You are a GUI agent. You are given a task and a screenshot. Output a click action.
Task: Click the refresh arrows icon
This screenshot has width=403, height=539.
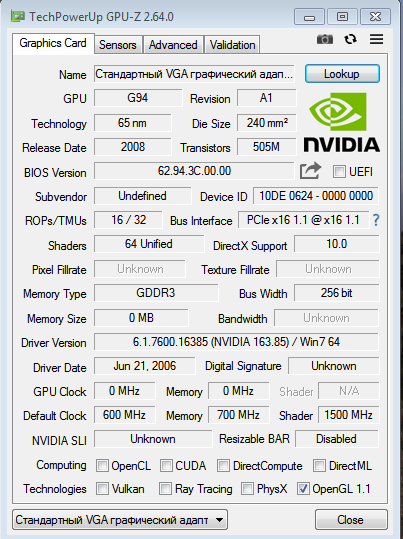point(350,39)
